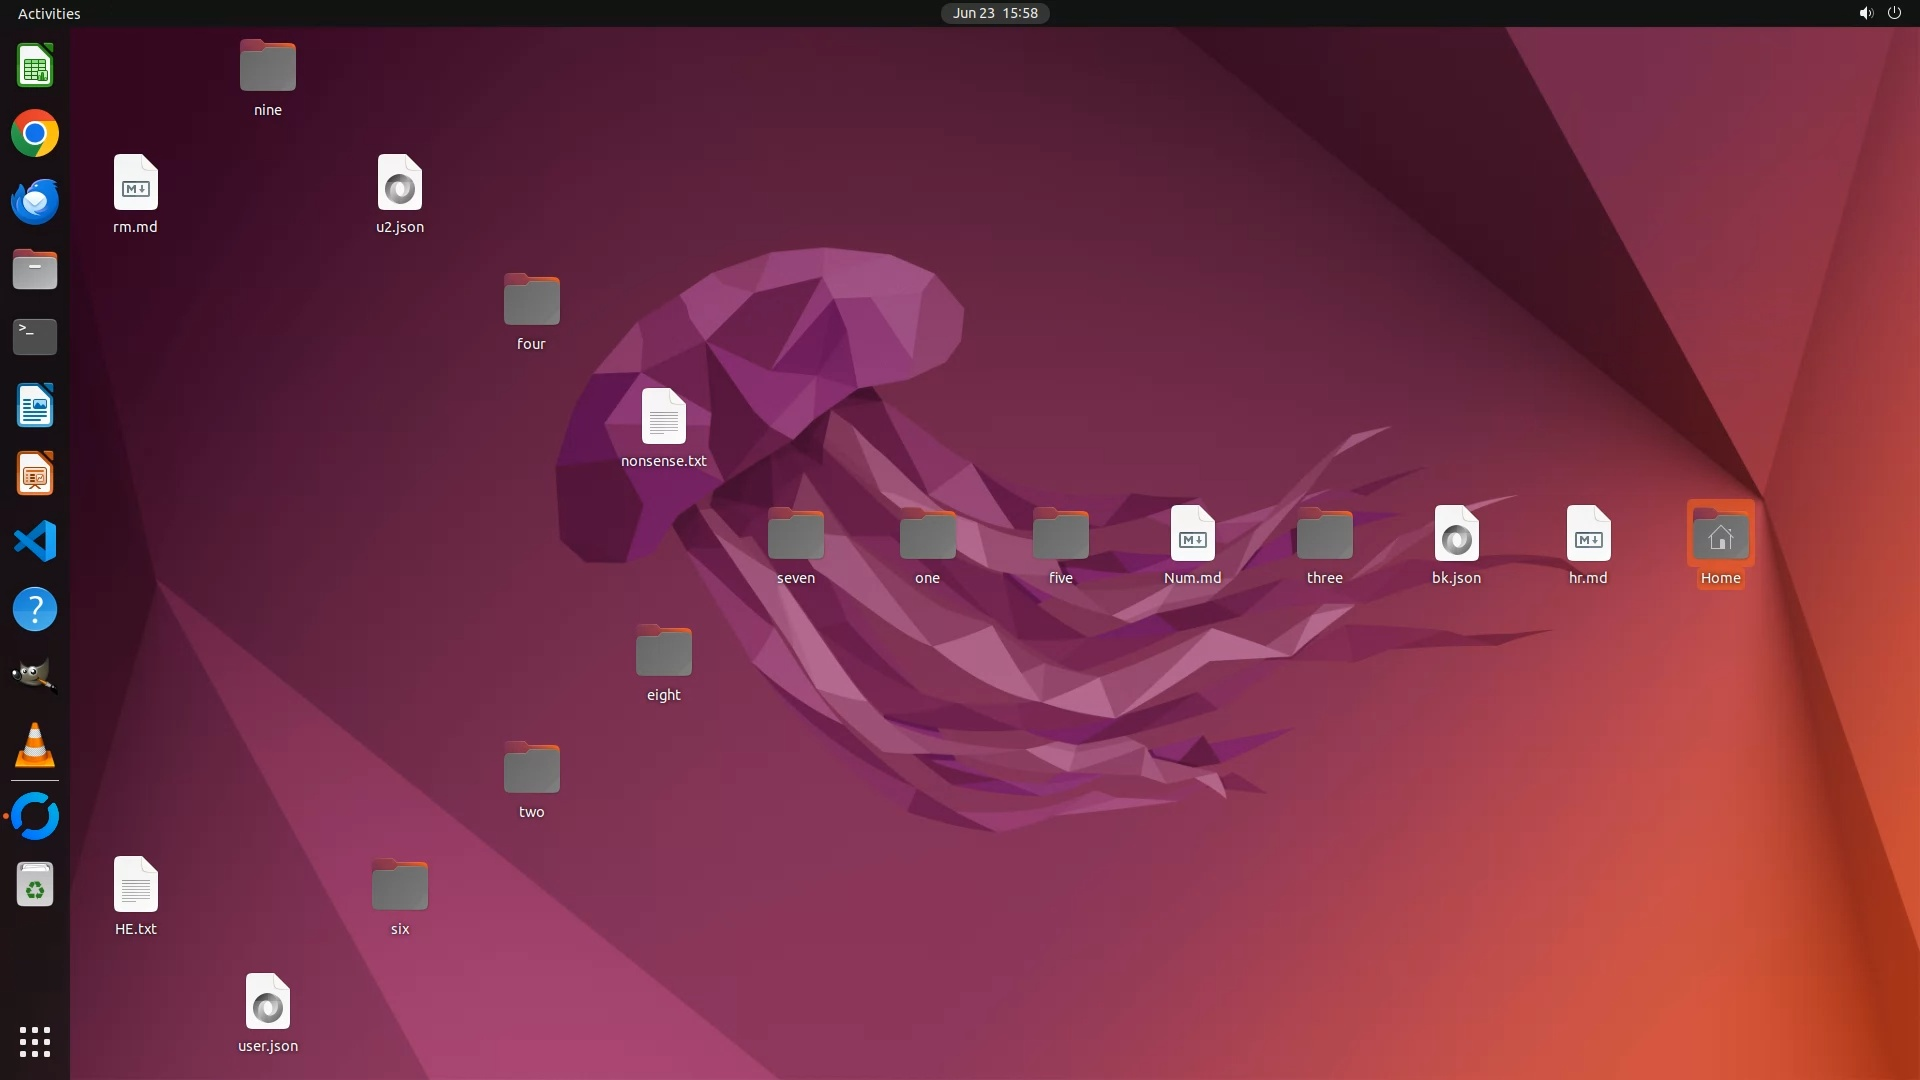This screenshot has width=1920, height=1080.
Task: Open GIMP image editor in dock
Action: pyautogui.click(x=35, y=676)
